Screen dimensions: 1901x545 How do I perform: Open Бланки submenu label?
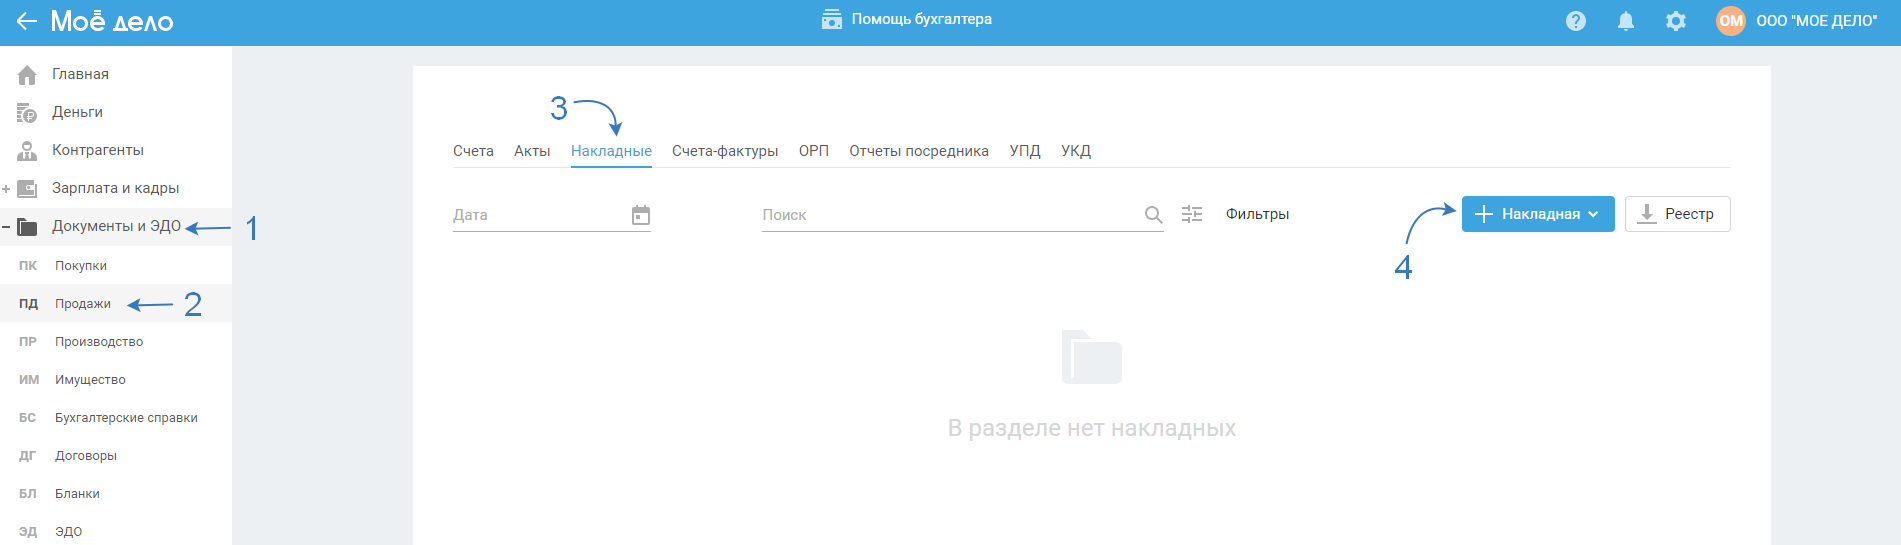point(77,494)
